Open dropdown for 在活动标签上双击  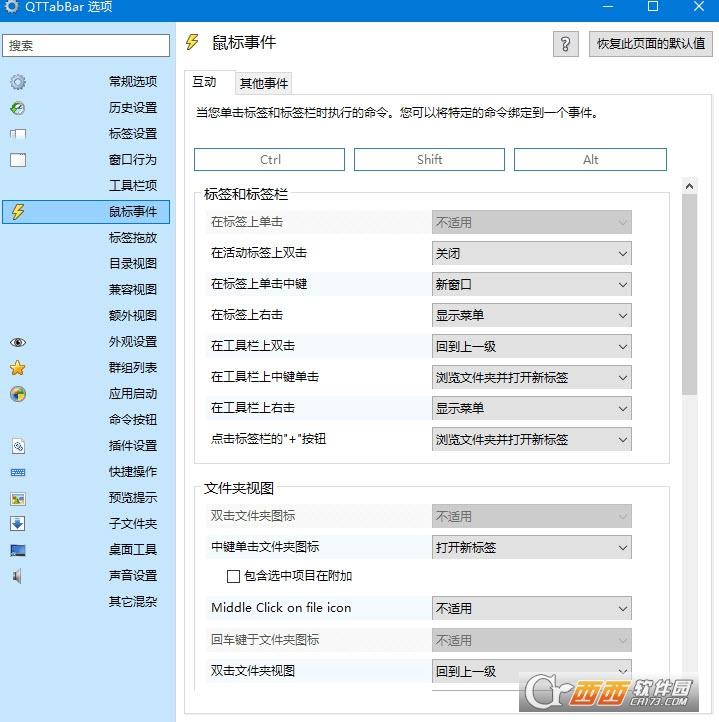[532, 253]
